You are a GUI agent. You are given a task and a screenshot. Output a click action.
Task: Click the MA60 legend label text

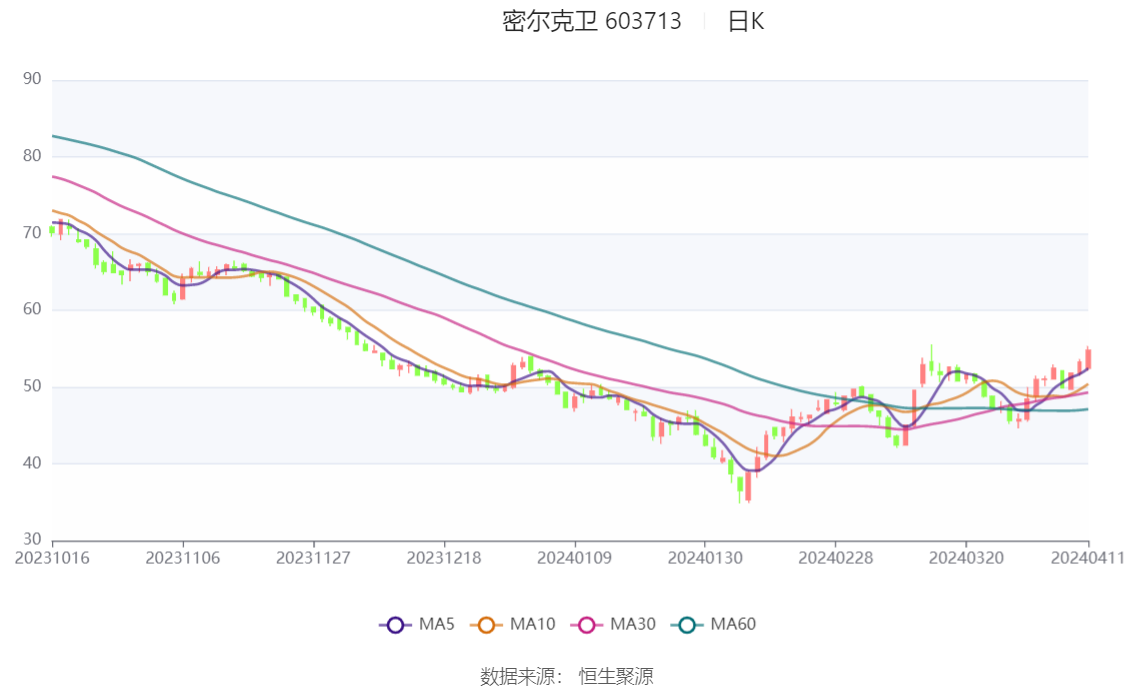click(733, 624)
